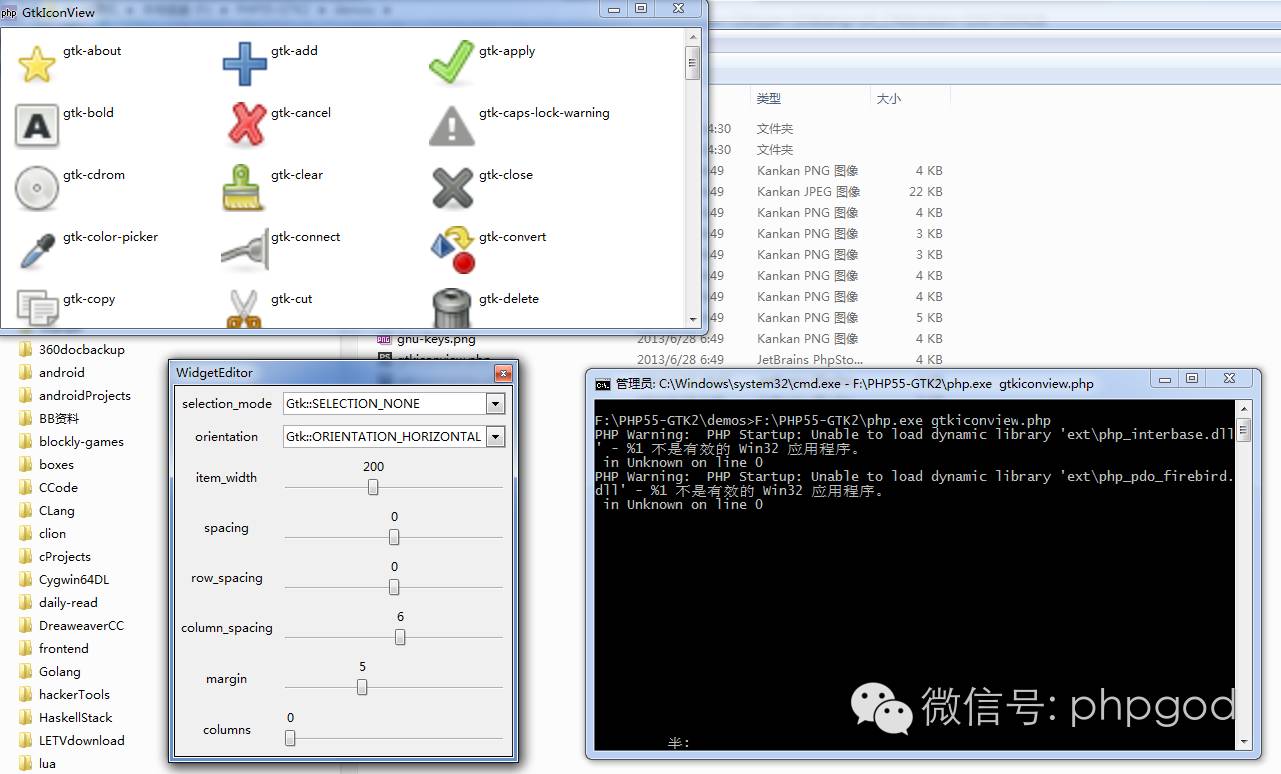The height and width of the screenshot is (774, 1281).
Task: Click the 类型 column header in Explorer
Action: tap(769, 99)
